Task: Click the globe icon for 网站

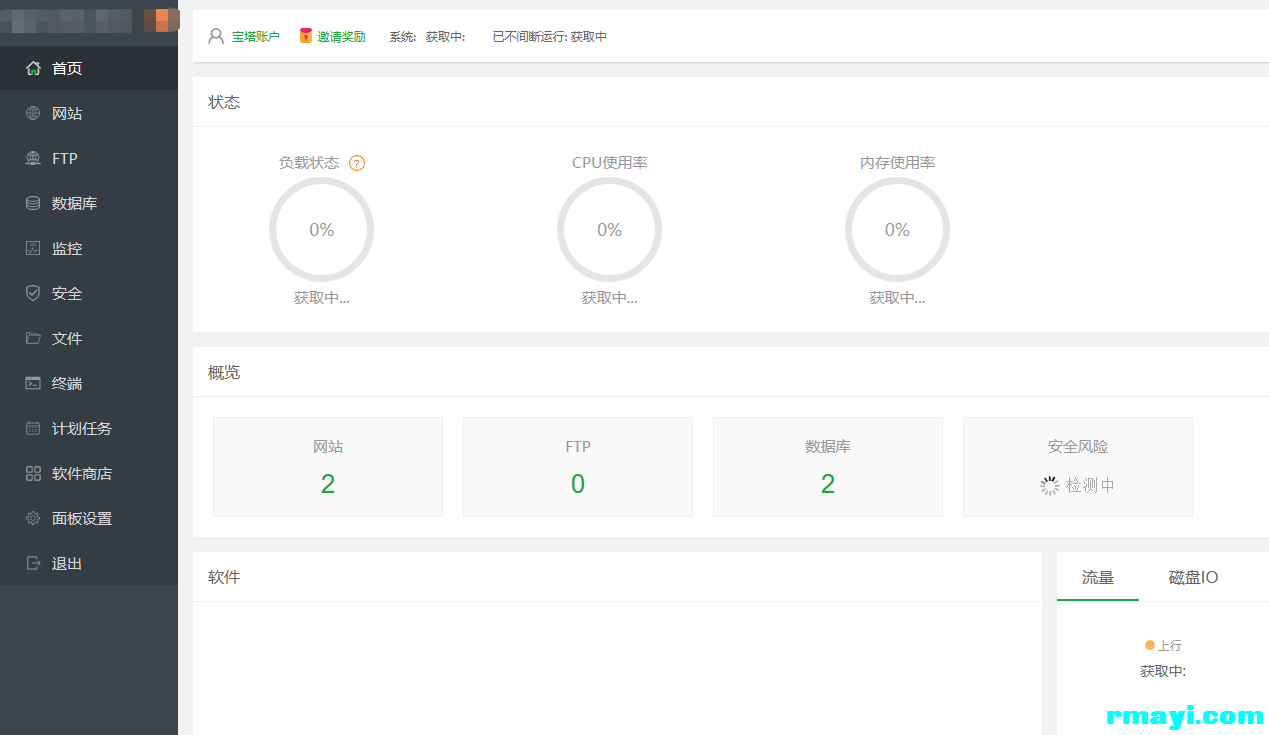Action: [x=33, y=114]
